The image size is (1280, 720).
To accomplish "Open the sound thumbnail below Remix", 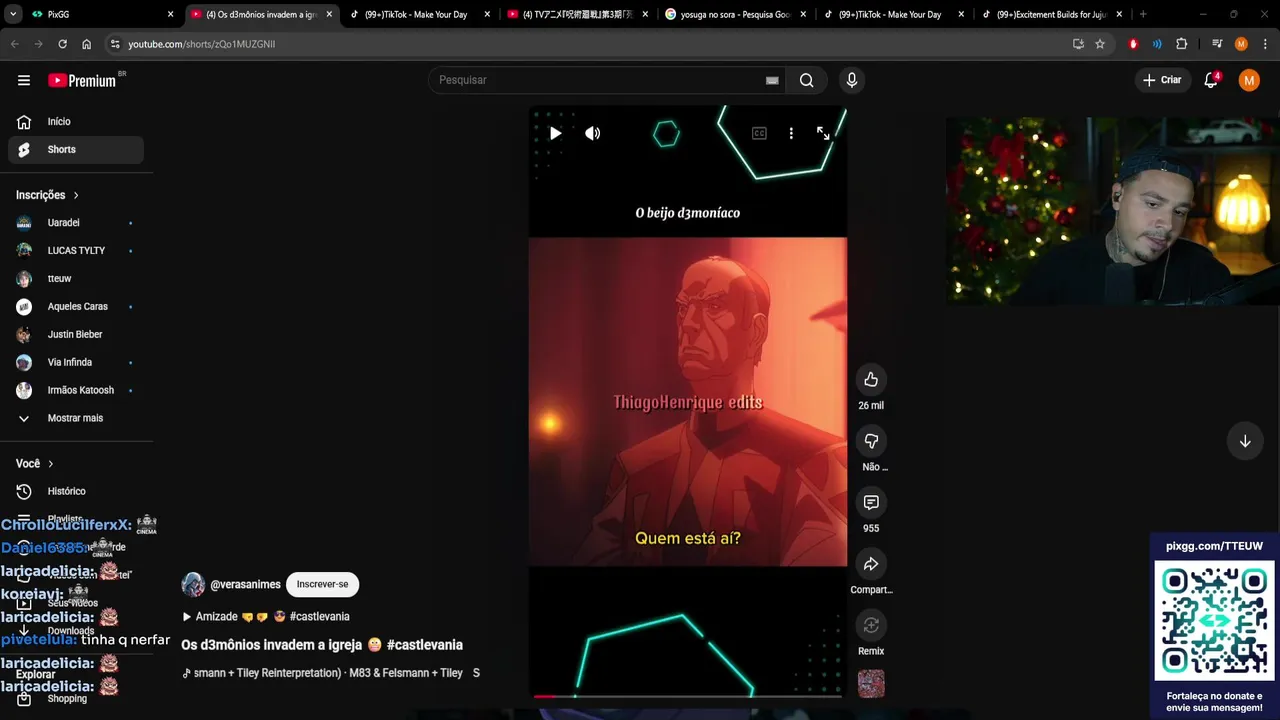I will pos(871,684).
